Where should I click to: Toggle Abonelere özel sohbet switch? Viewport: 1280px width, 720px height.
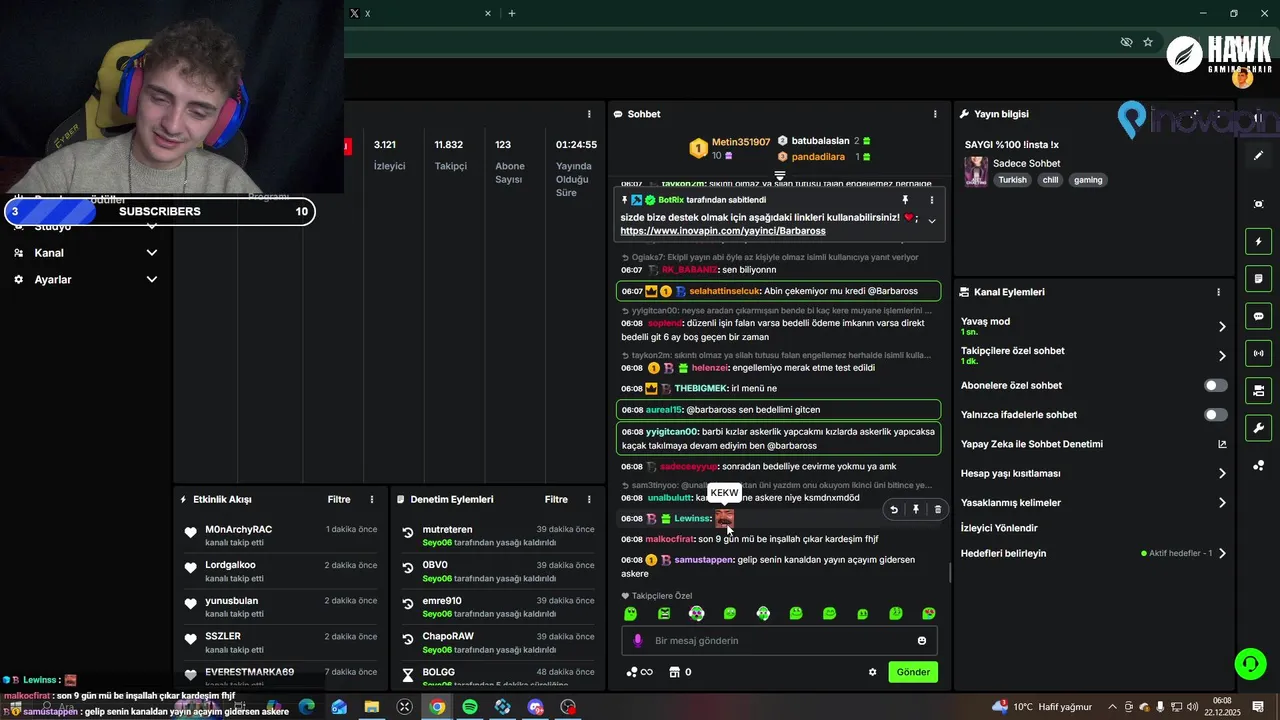[x=1216, y=385]
